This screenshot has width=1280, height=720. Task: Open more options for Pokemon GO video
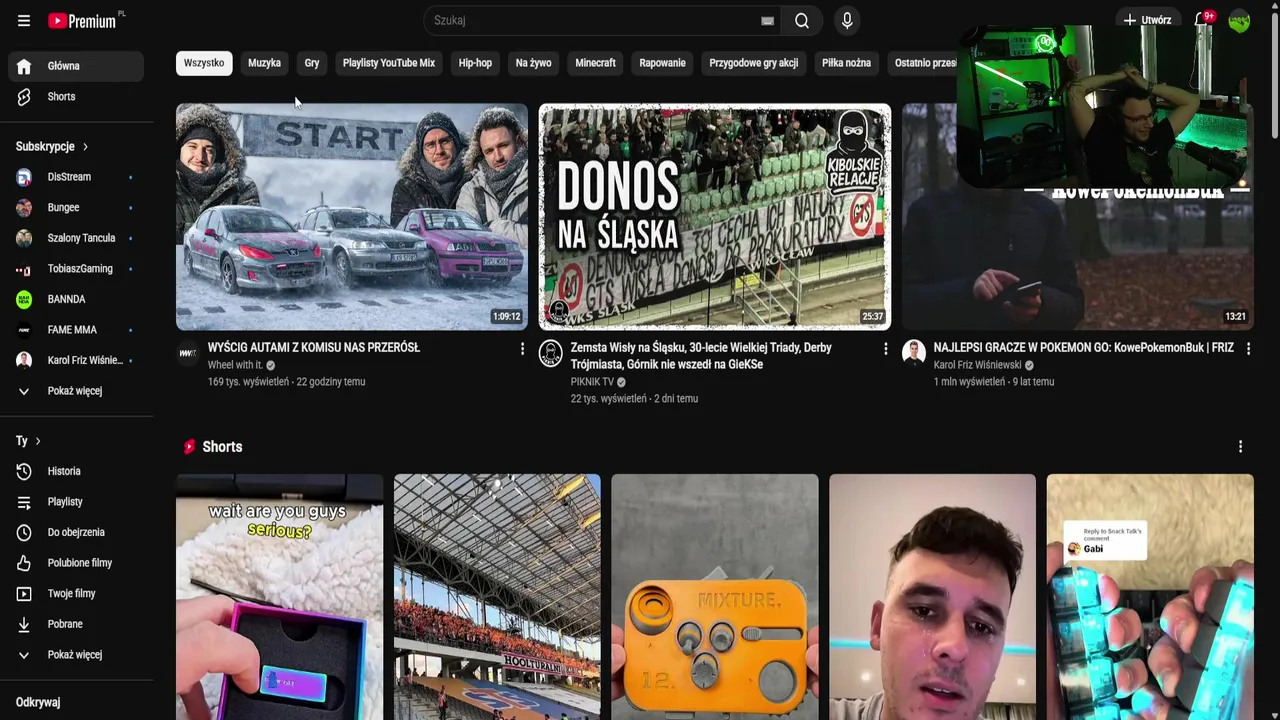1248,349
